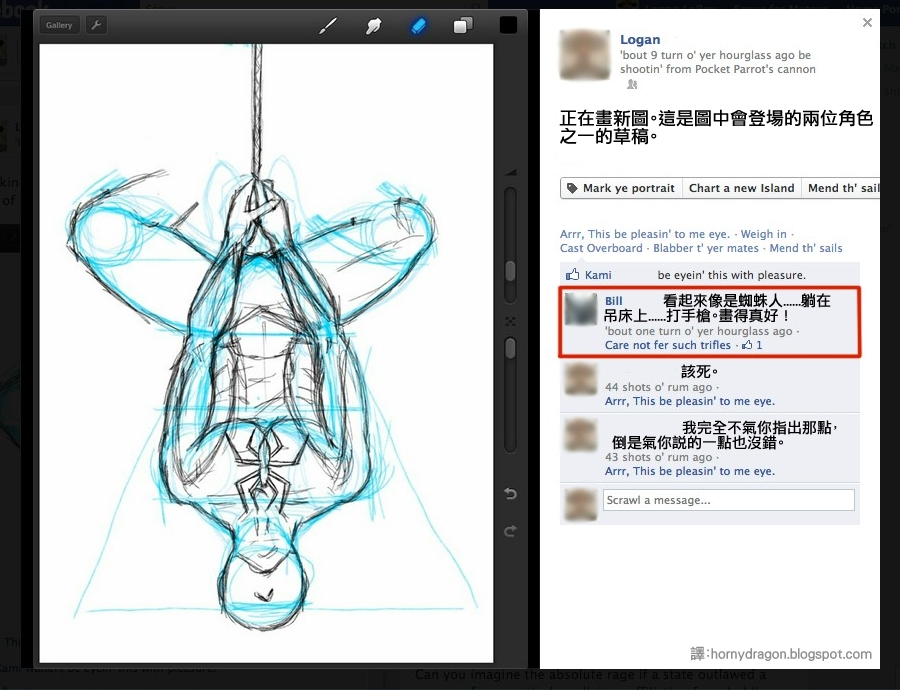Open the layers panel icon

(463, 25)
